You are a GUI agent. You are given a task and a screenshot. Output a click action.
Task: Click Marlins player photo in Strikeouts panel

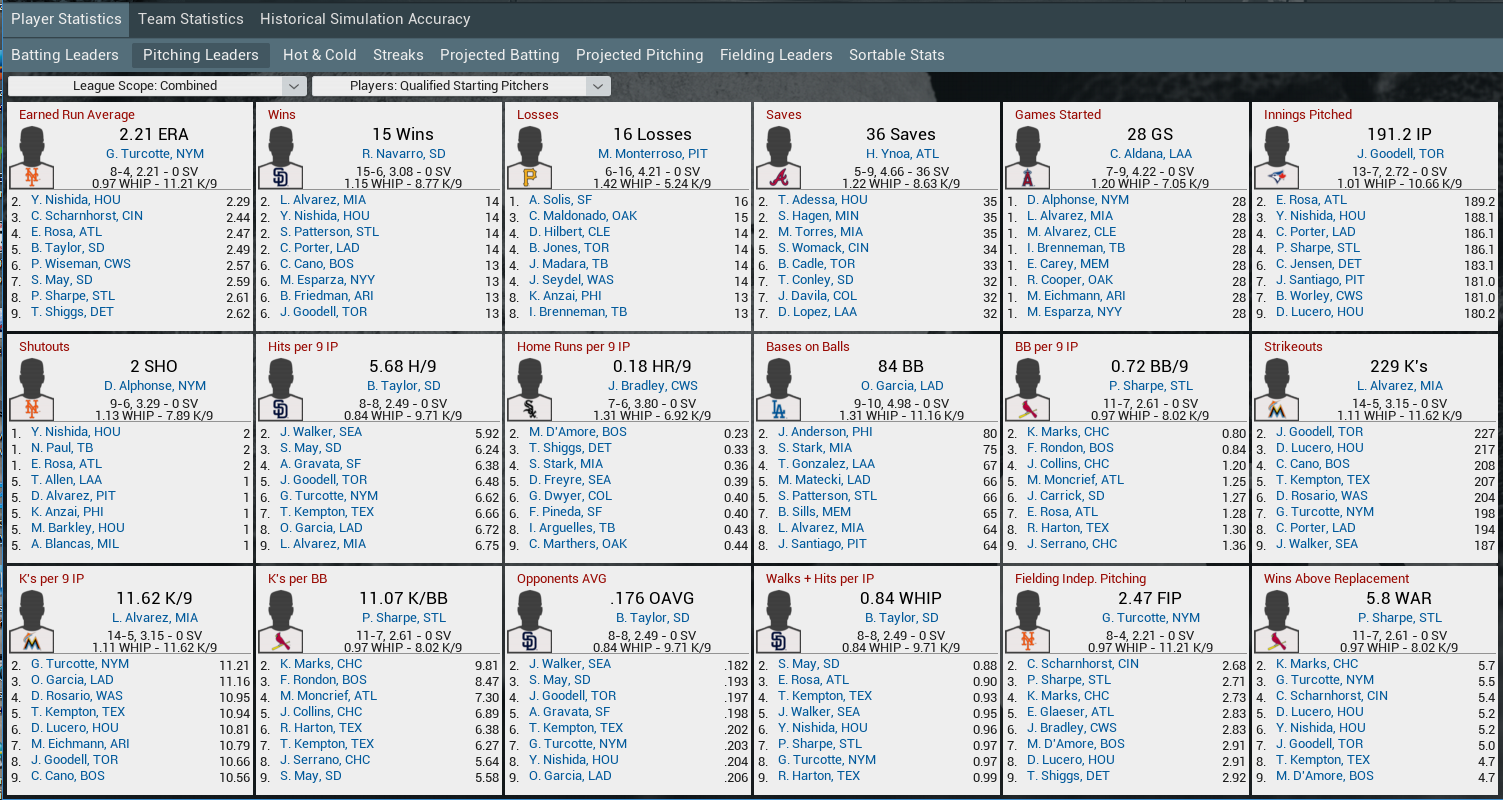pos(1276,390)
